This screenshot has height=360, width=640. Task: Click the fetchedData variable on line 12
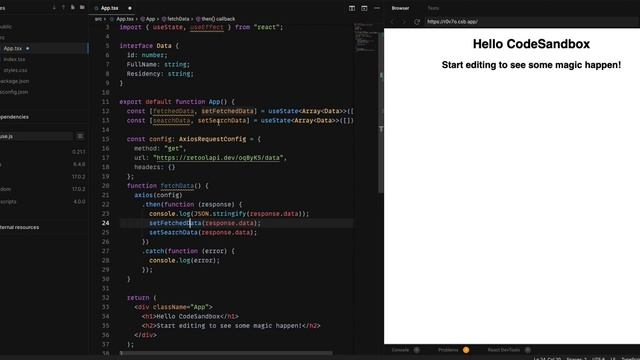pos(173,111)
